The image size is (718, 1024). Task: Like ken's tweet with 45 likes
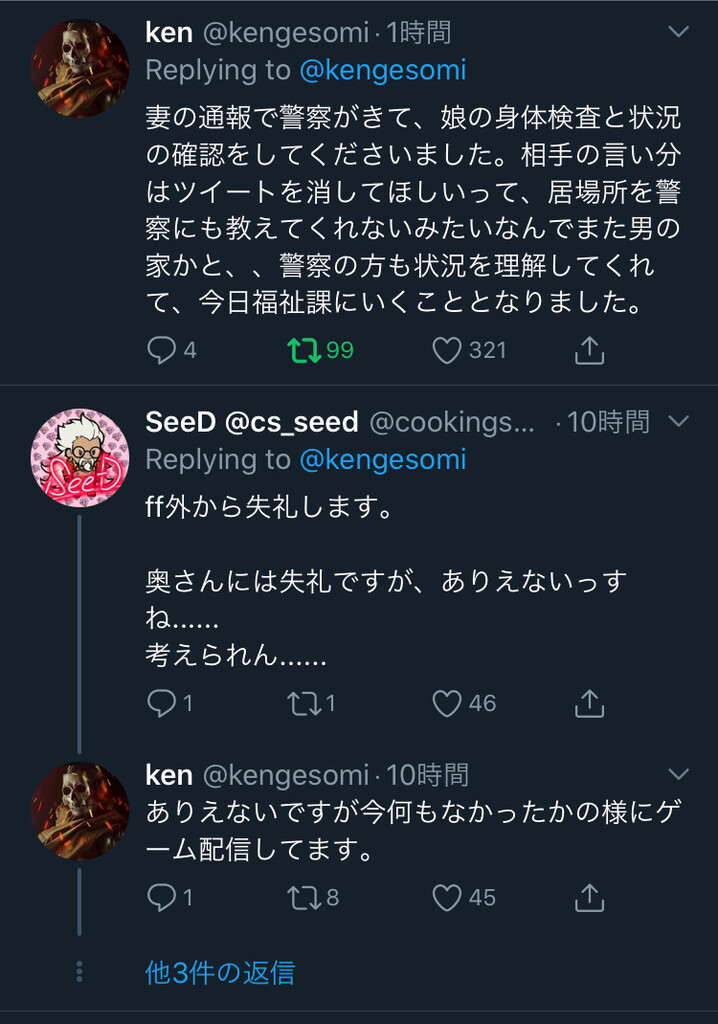tap(447, 897)
